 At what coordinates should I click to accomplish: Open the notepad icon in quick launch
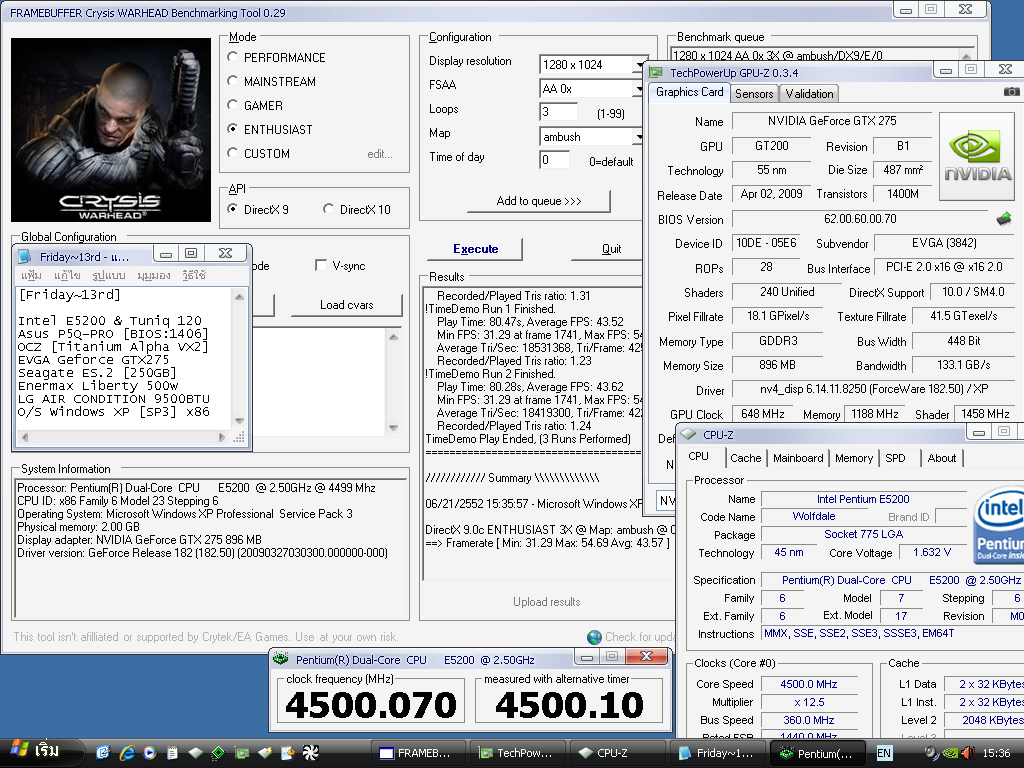[172, 752]
